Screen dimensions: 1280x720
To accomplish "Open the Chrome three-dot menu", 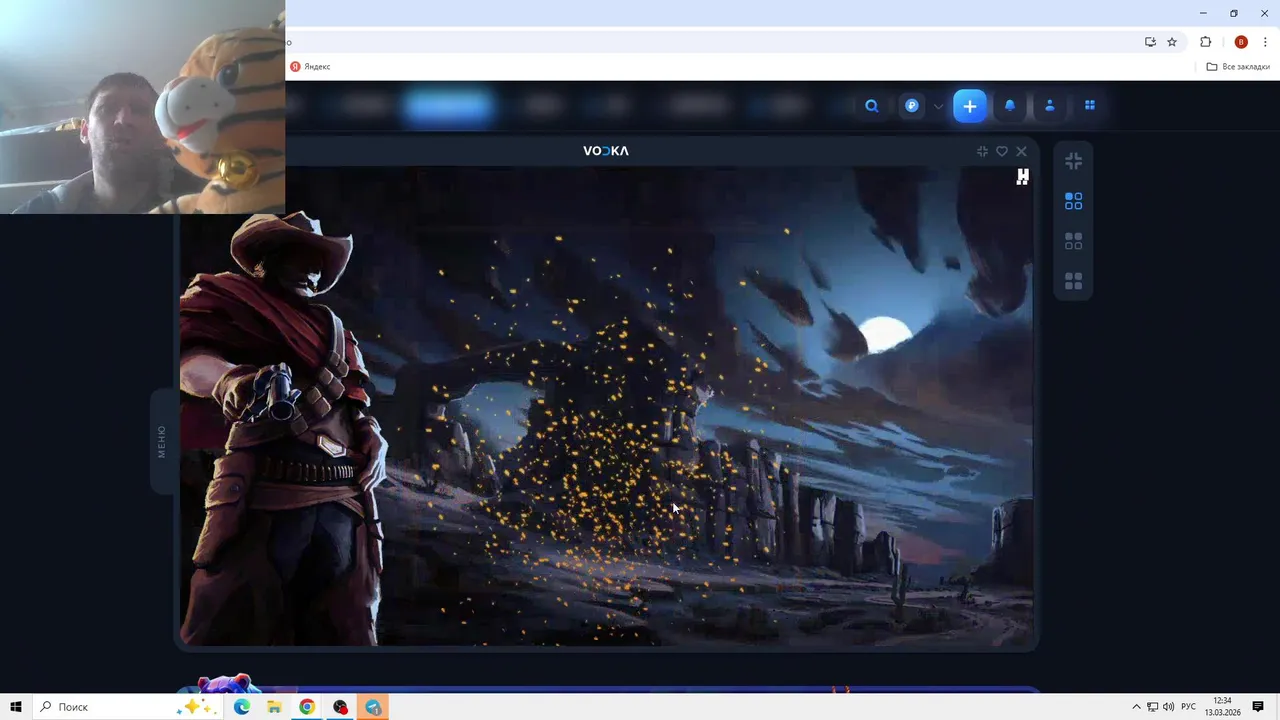I will click(x=1265, y=42).
